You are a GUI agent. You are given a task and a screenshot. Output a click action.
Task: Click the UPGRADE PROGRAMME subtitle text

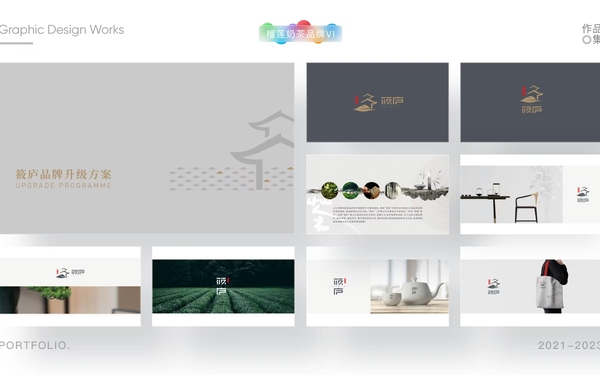point(64,186)
